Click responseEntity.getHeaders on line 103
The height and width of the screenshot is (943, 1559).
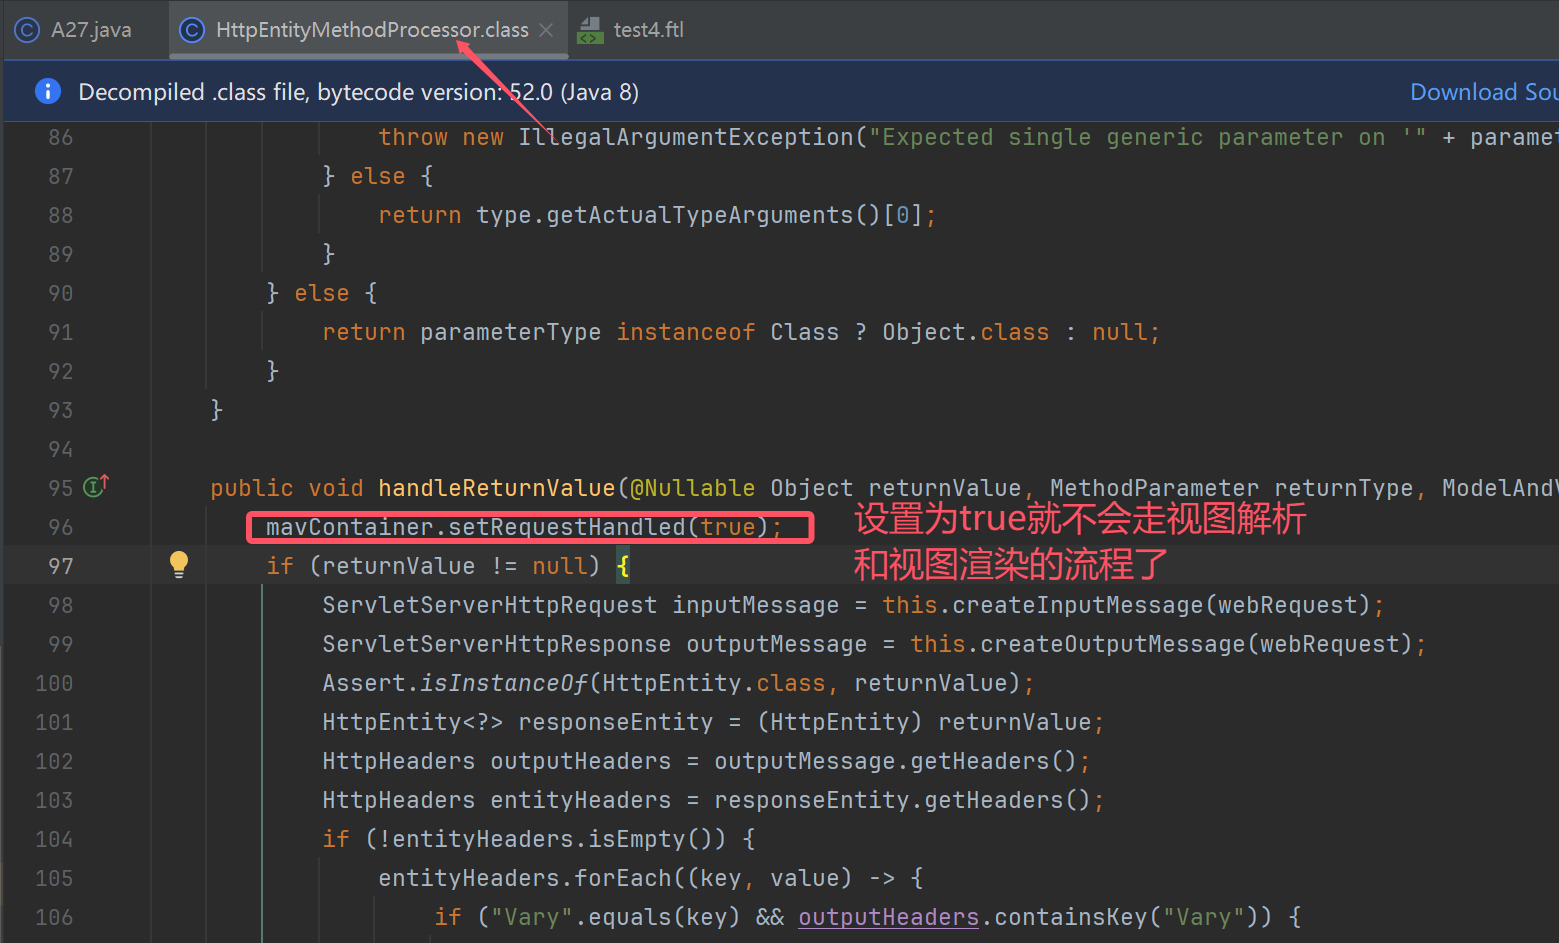click(889, 800)
